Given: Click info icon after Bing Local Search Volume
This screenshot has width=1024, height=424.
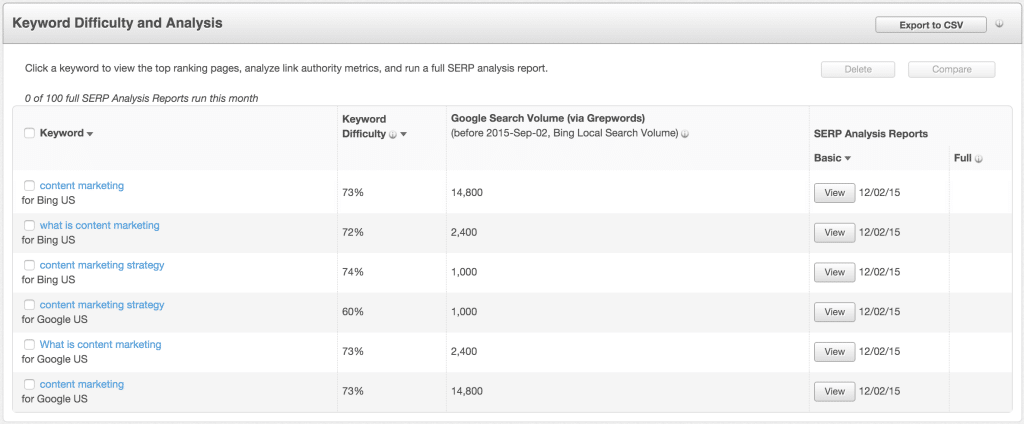Looking at the screenshot, I should click(x=685, y=134).
